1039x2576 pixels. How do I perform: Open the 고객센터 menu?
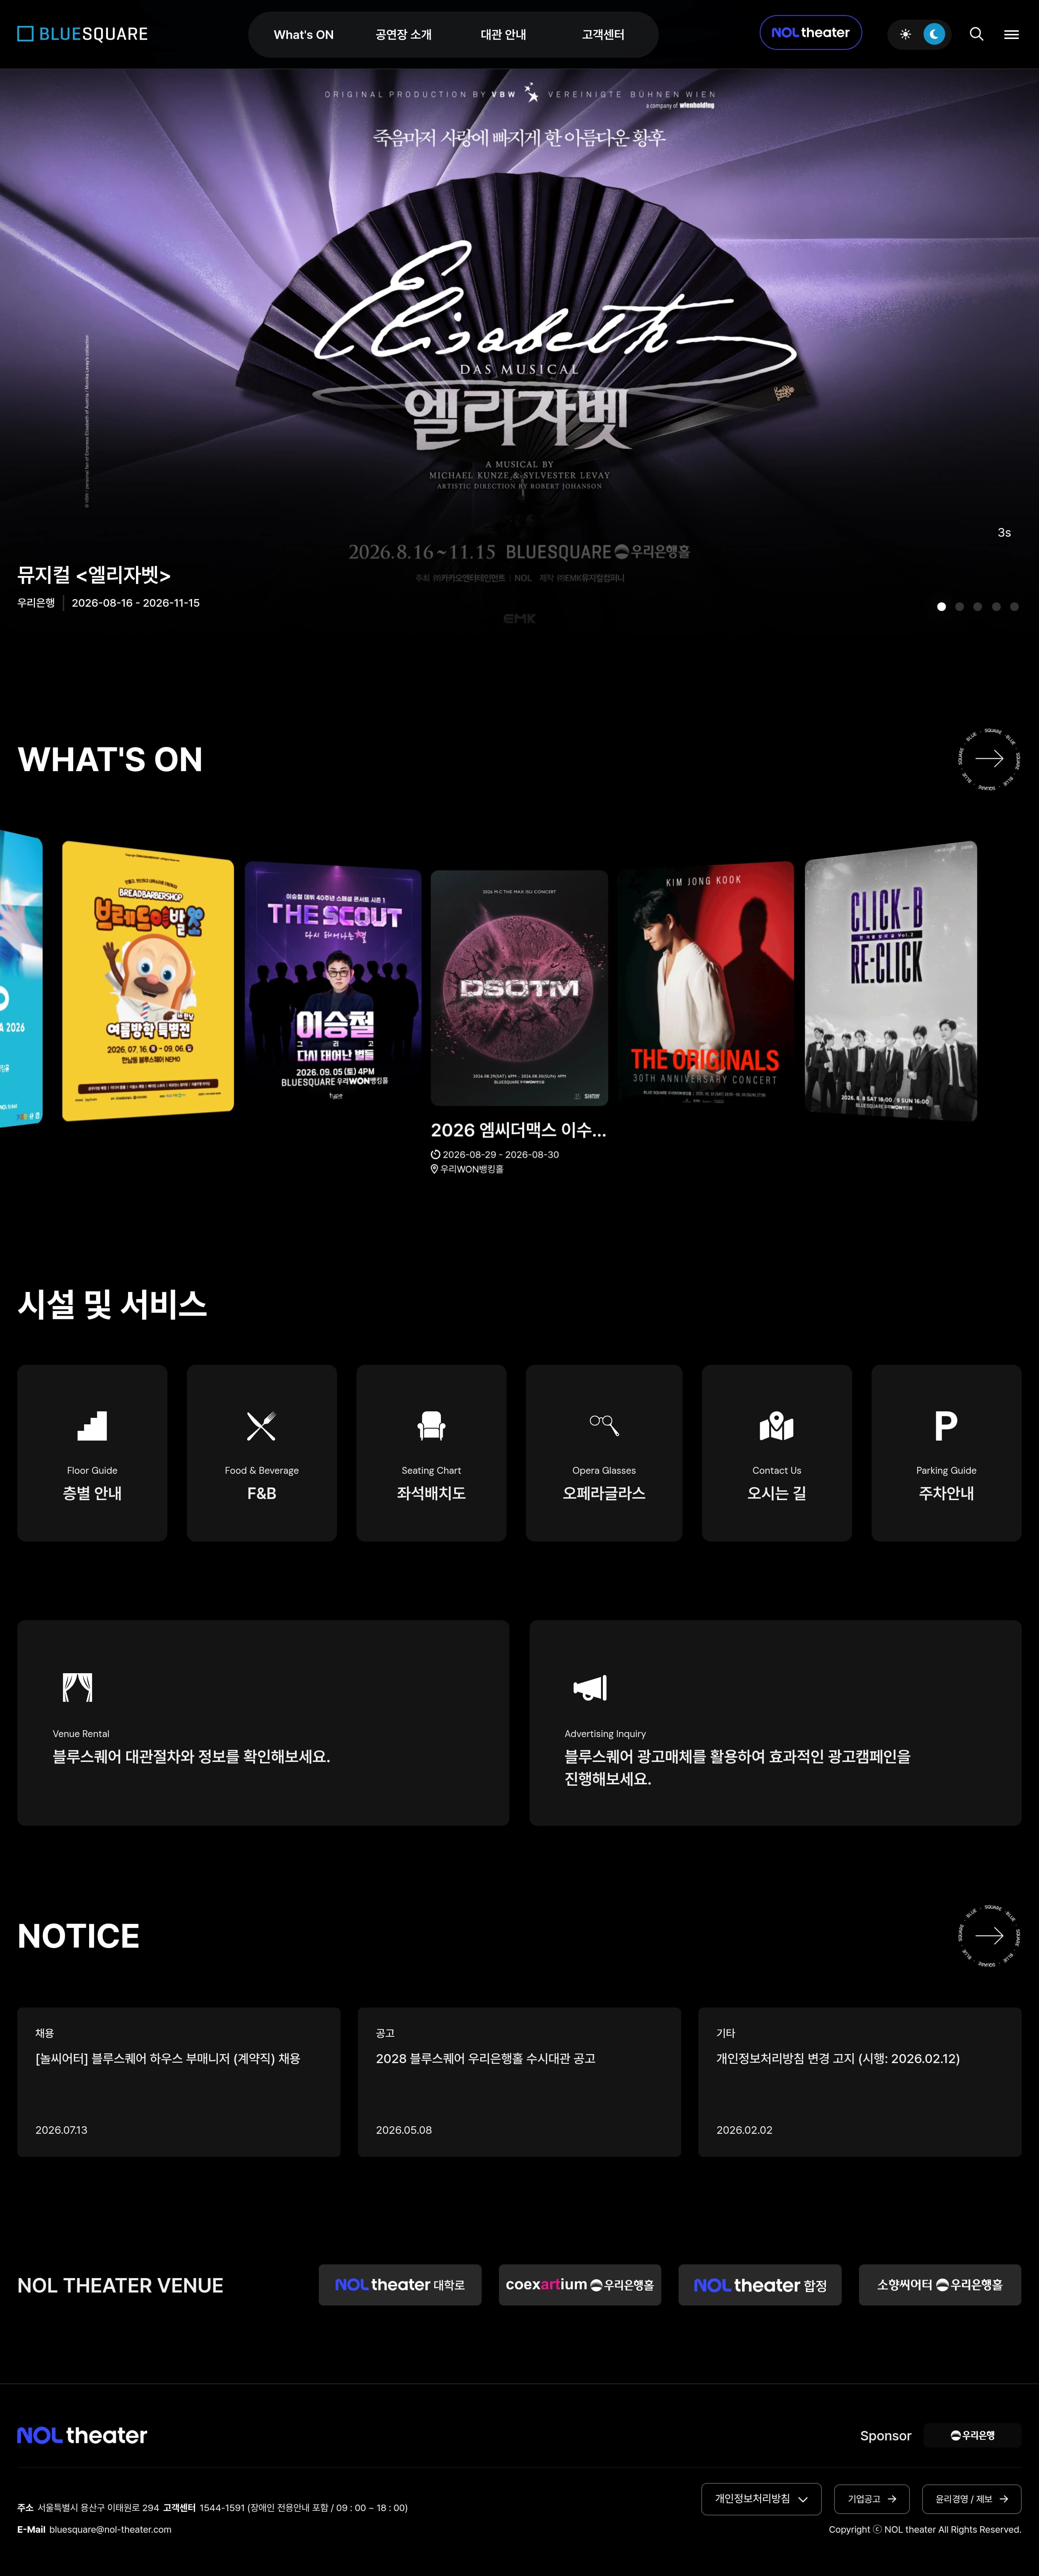click(x=603, y=35)
